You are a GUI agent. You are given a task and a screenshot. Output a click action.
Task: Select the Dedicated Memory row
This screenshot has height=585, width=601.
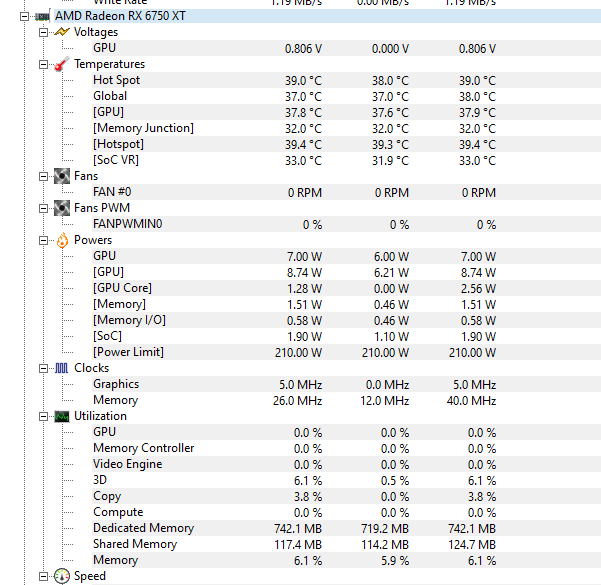coord(346,528)
